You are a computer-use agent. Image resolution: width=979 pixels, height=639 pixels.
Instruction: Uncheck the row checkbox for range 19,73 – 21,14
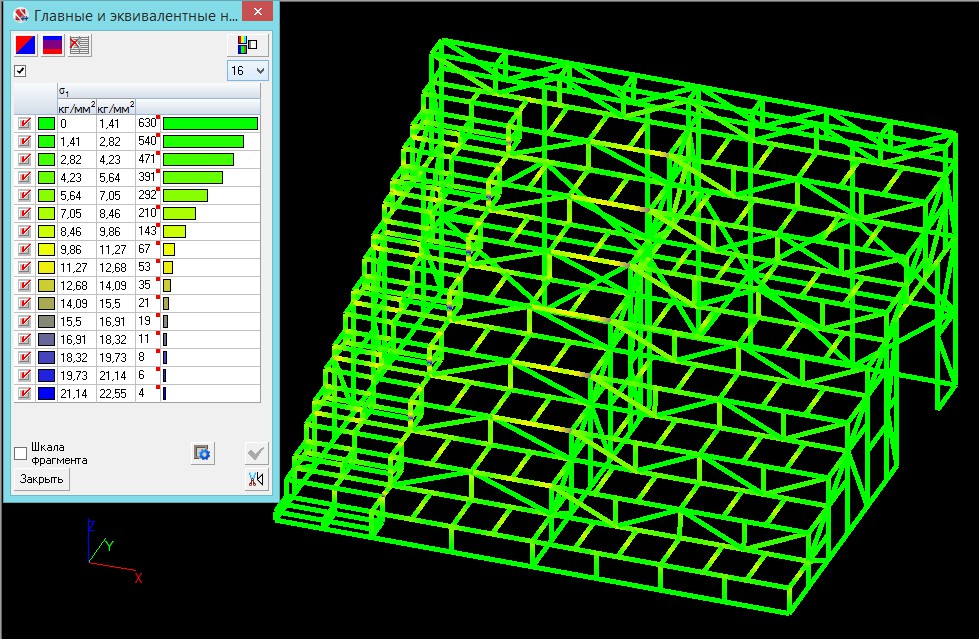pyautogui.click(x=24, y=375)
